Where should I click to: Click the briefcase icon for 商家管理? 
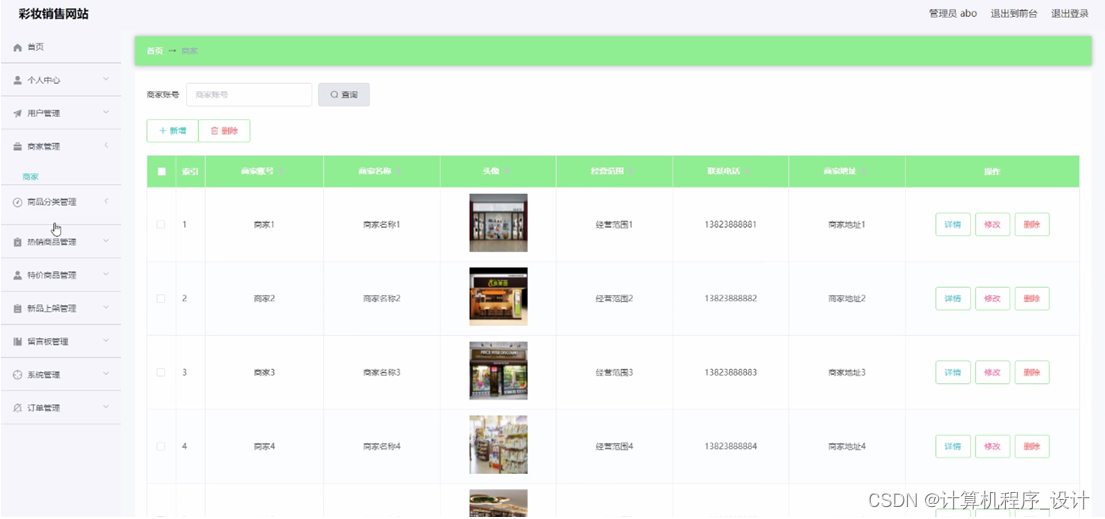18,147
